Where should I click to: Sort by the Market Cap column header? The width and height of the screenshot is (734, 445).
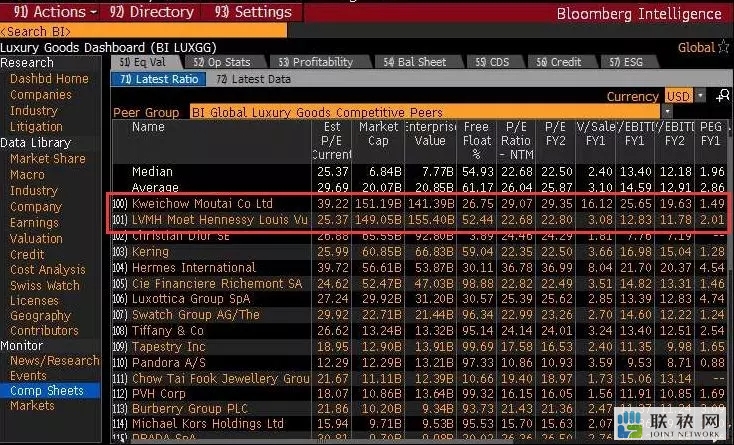click(378, 134)
